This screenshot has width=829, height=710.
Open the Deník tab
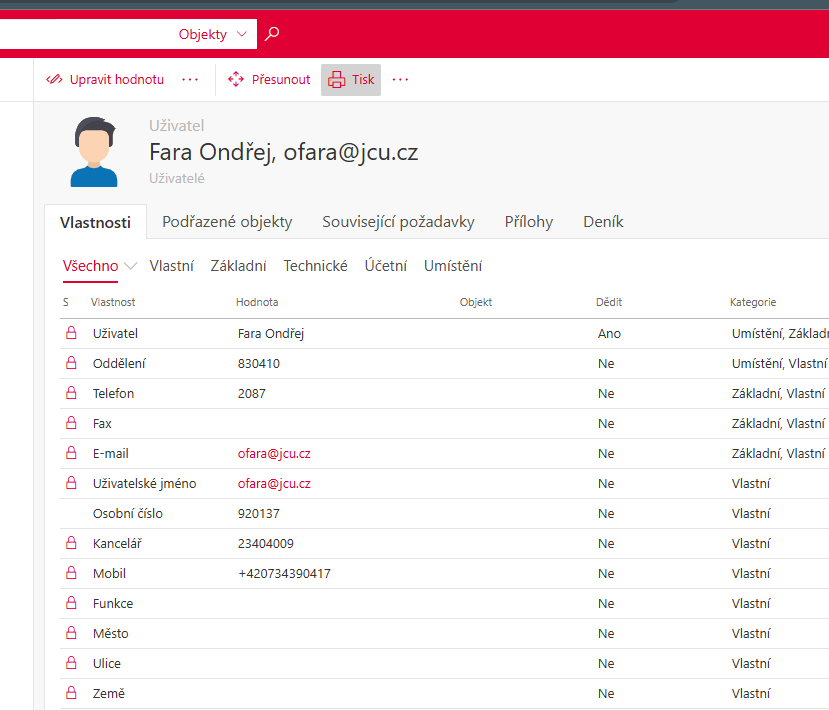coord(603,222)
